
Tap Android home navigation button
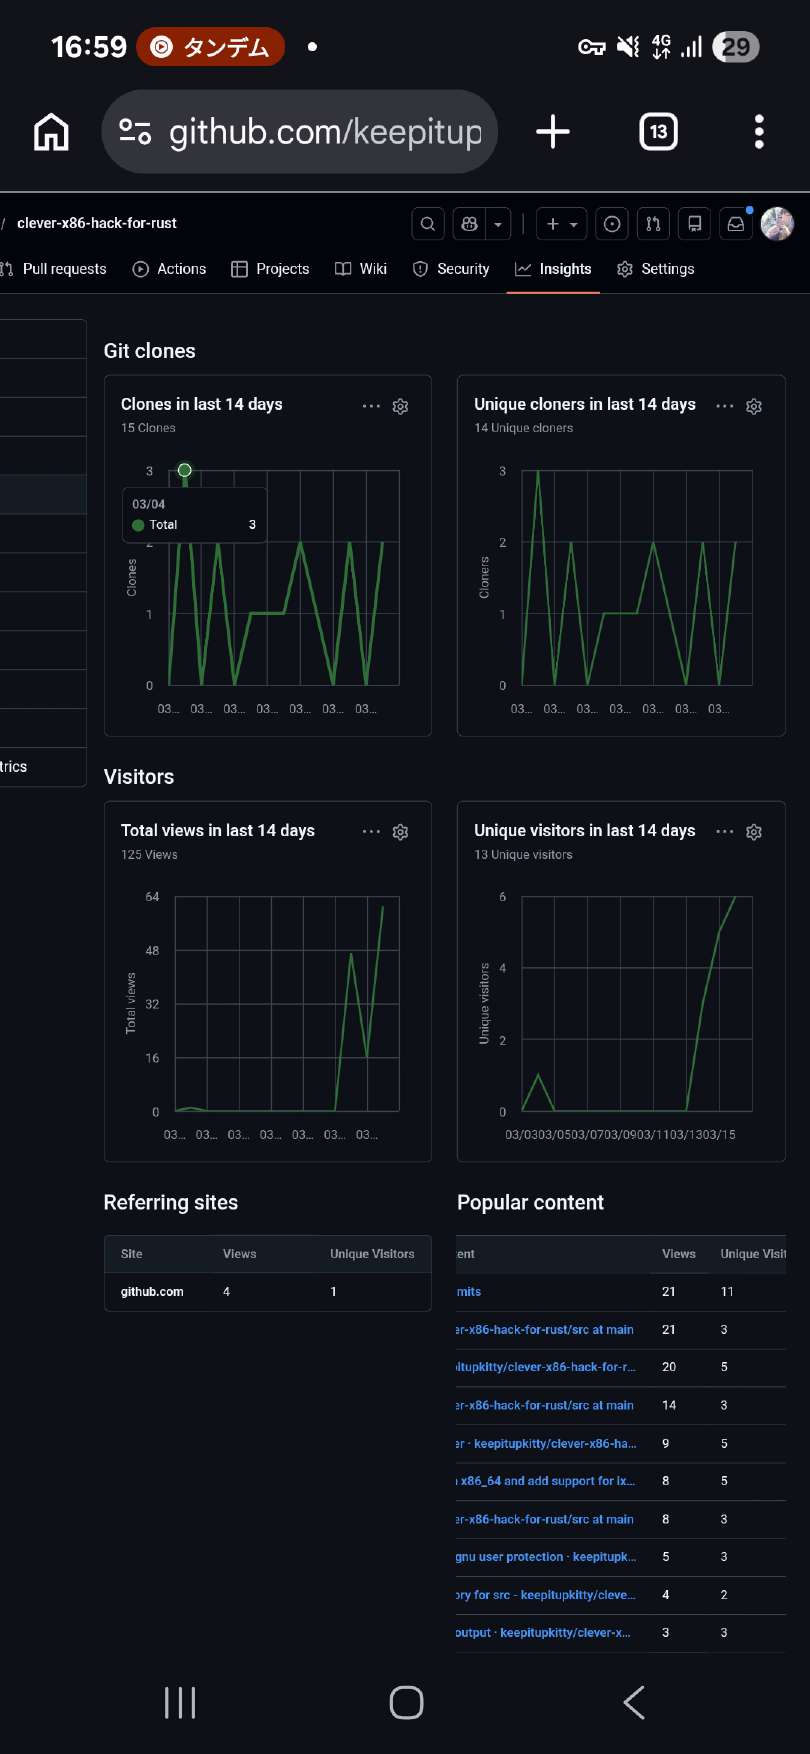coord(406,1702)
